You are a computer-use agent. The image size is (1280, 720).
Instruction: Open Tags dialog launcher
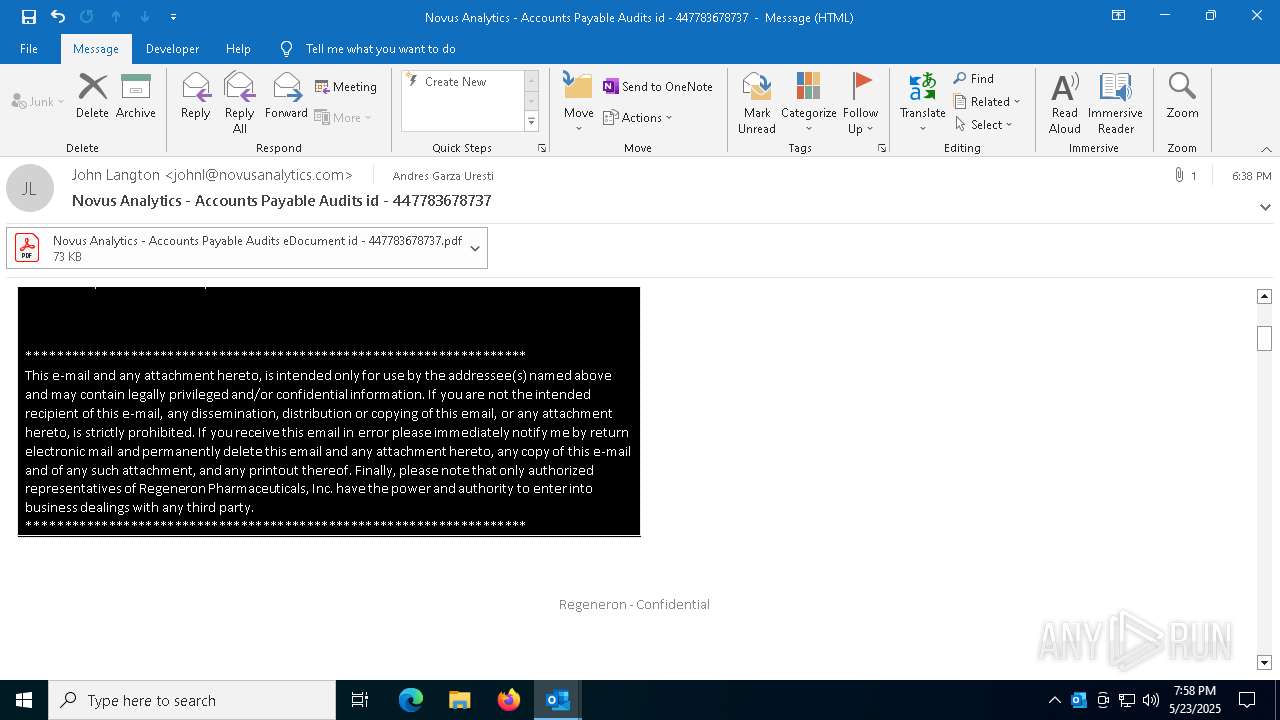(x=882, y=148)
